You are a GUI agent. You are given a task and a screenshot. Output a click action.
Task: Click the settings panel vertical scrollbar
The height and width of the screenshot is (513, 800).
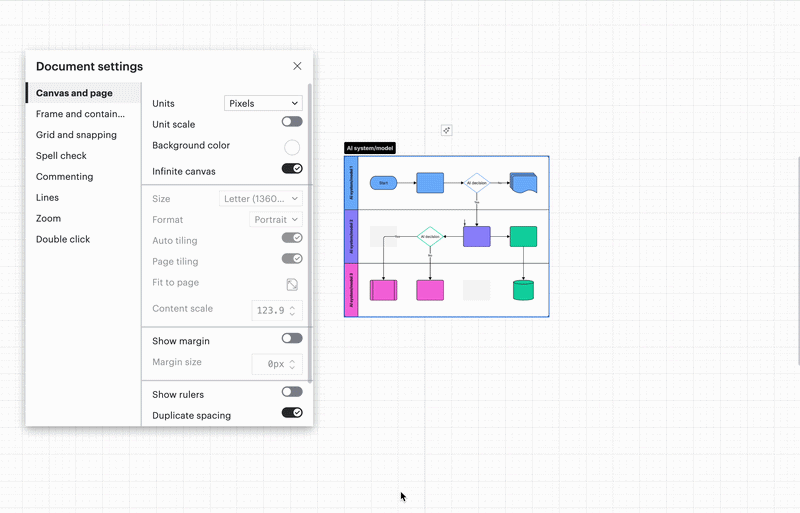[310, 233]
